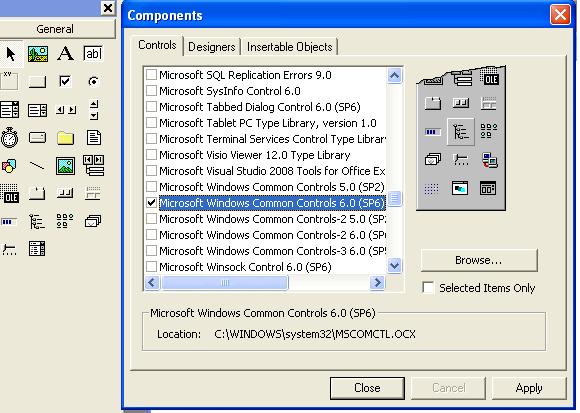Select the Toolbar control in the toolbox
Viewport: 580px width, 413px height.
click(65, 193)
